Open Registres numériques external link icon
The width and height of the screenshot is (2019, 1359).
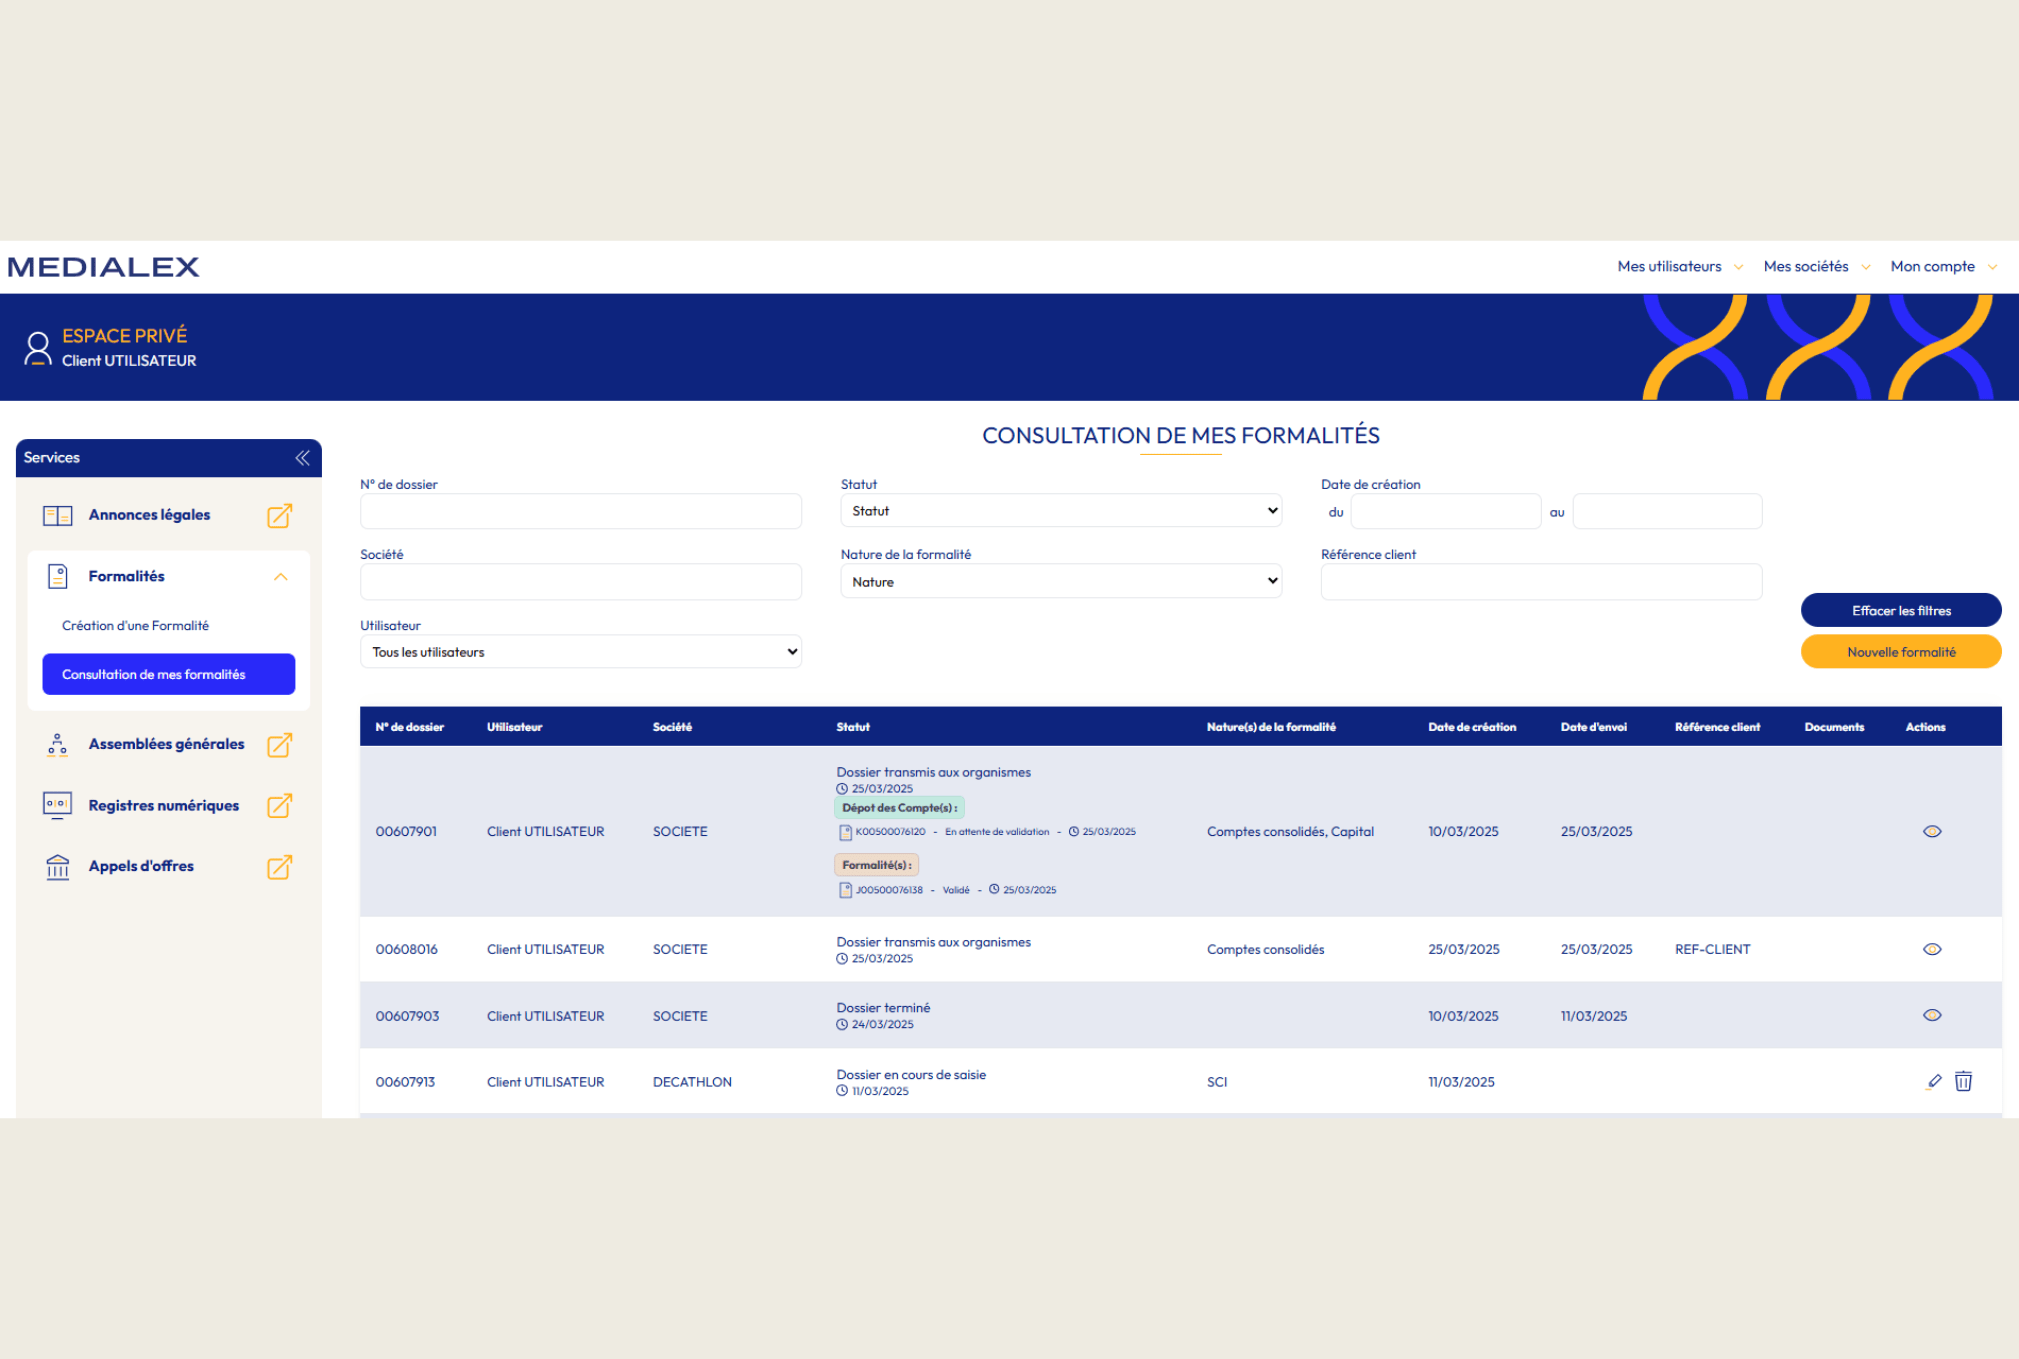coord(279,806)
